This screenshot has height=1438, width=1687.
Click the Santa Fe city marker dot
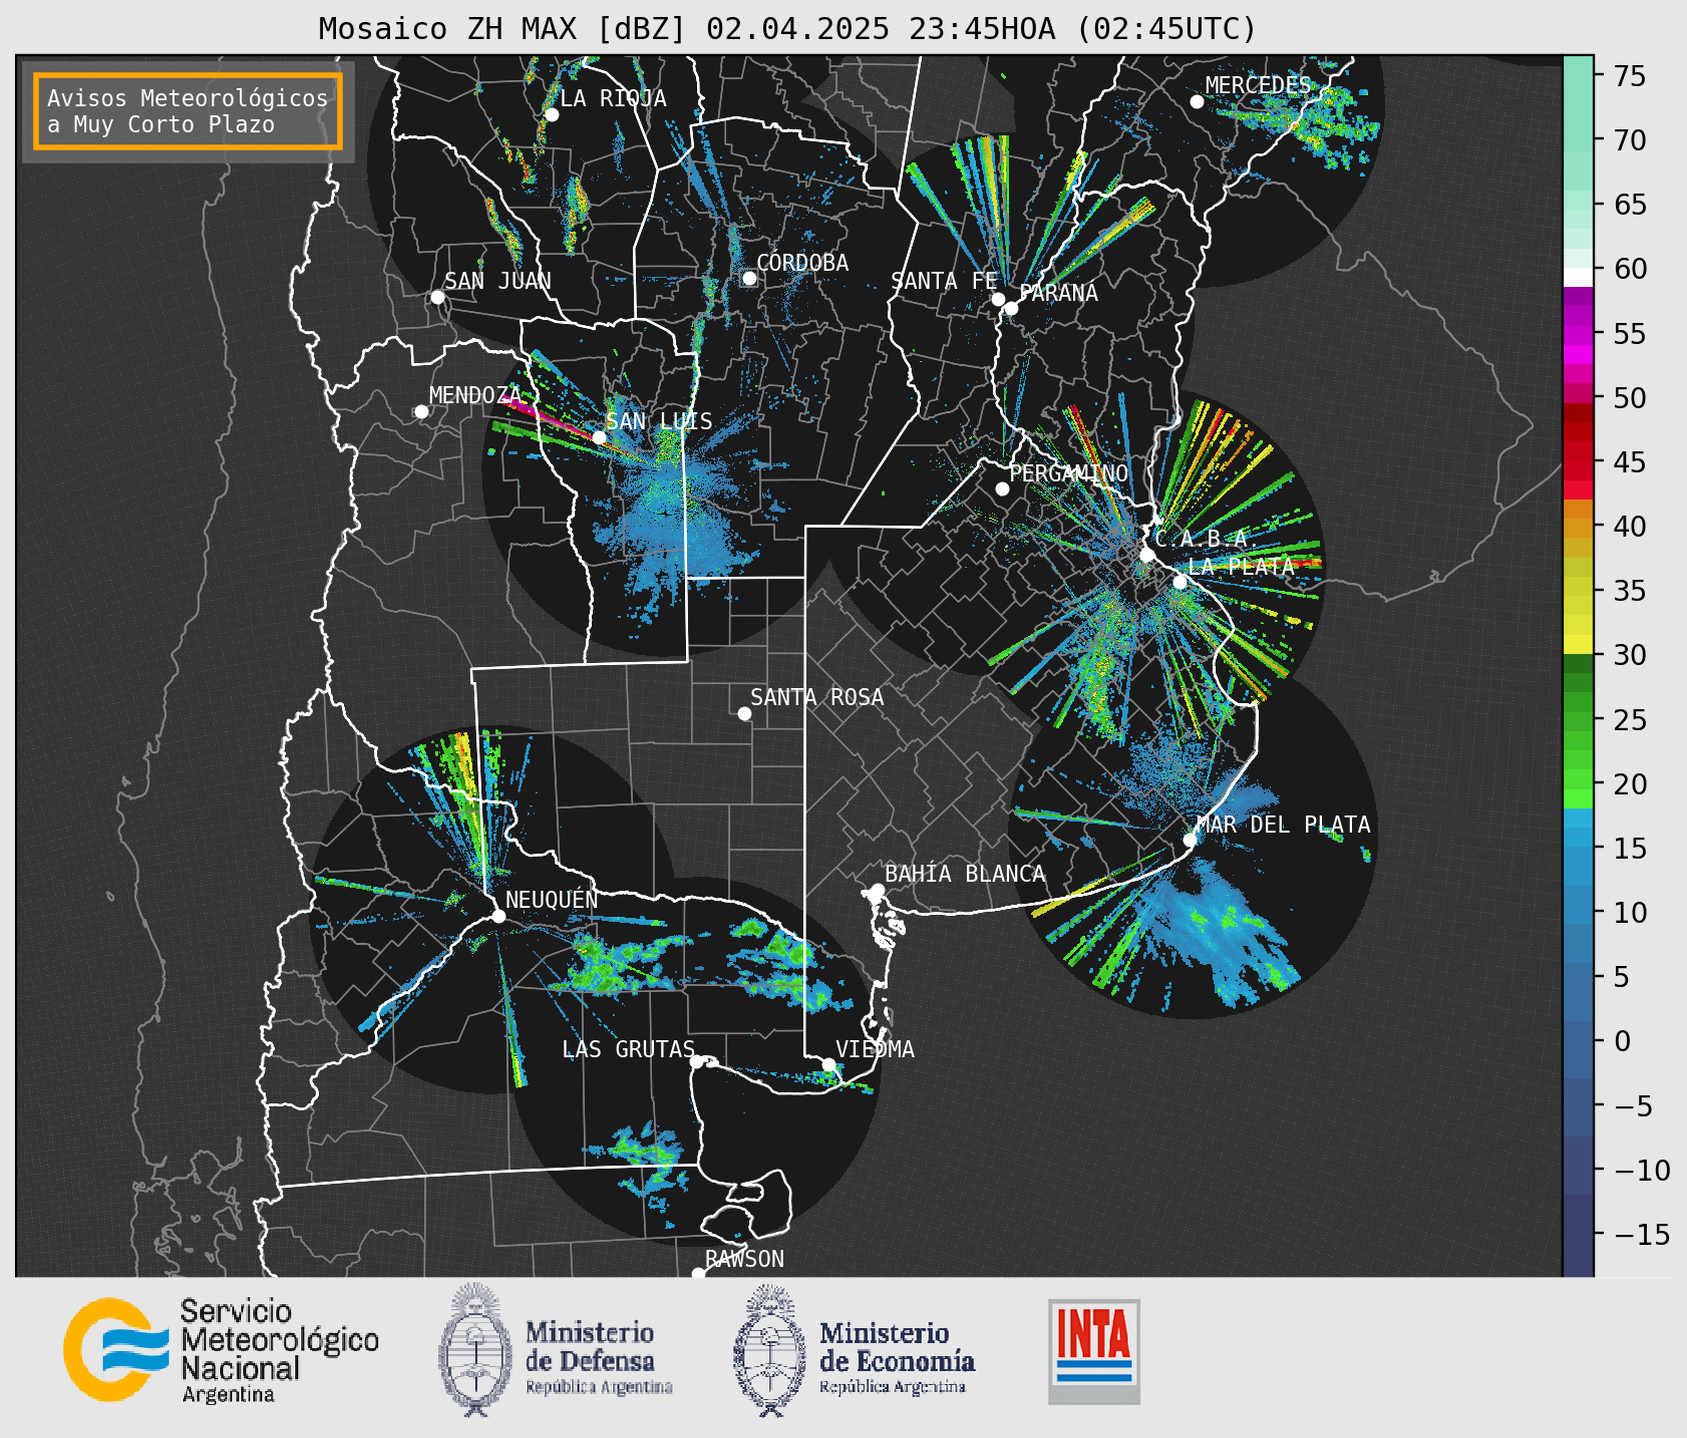[998, 299]
